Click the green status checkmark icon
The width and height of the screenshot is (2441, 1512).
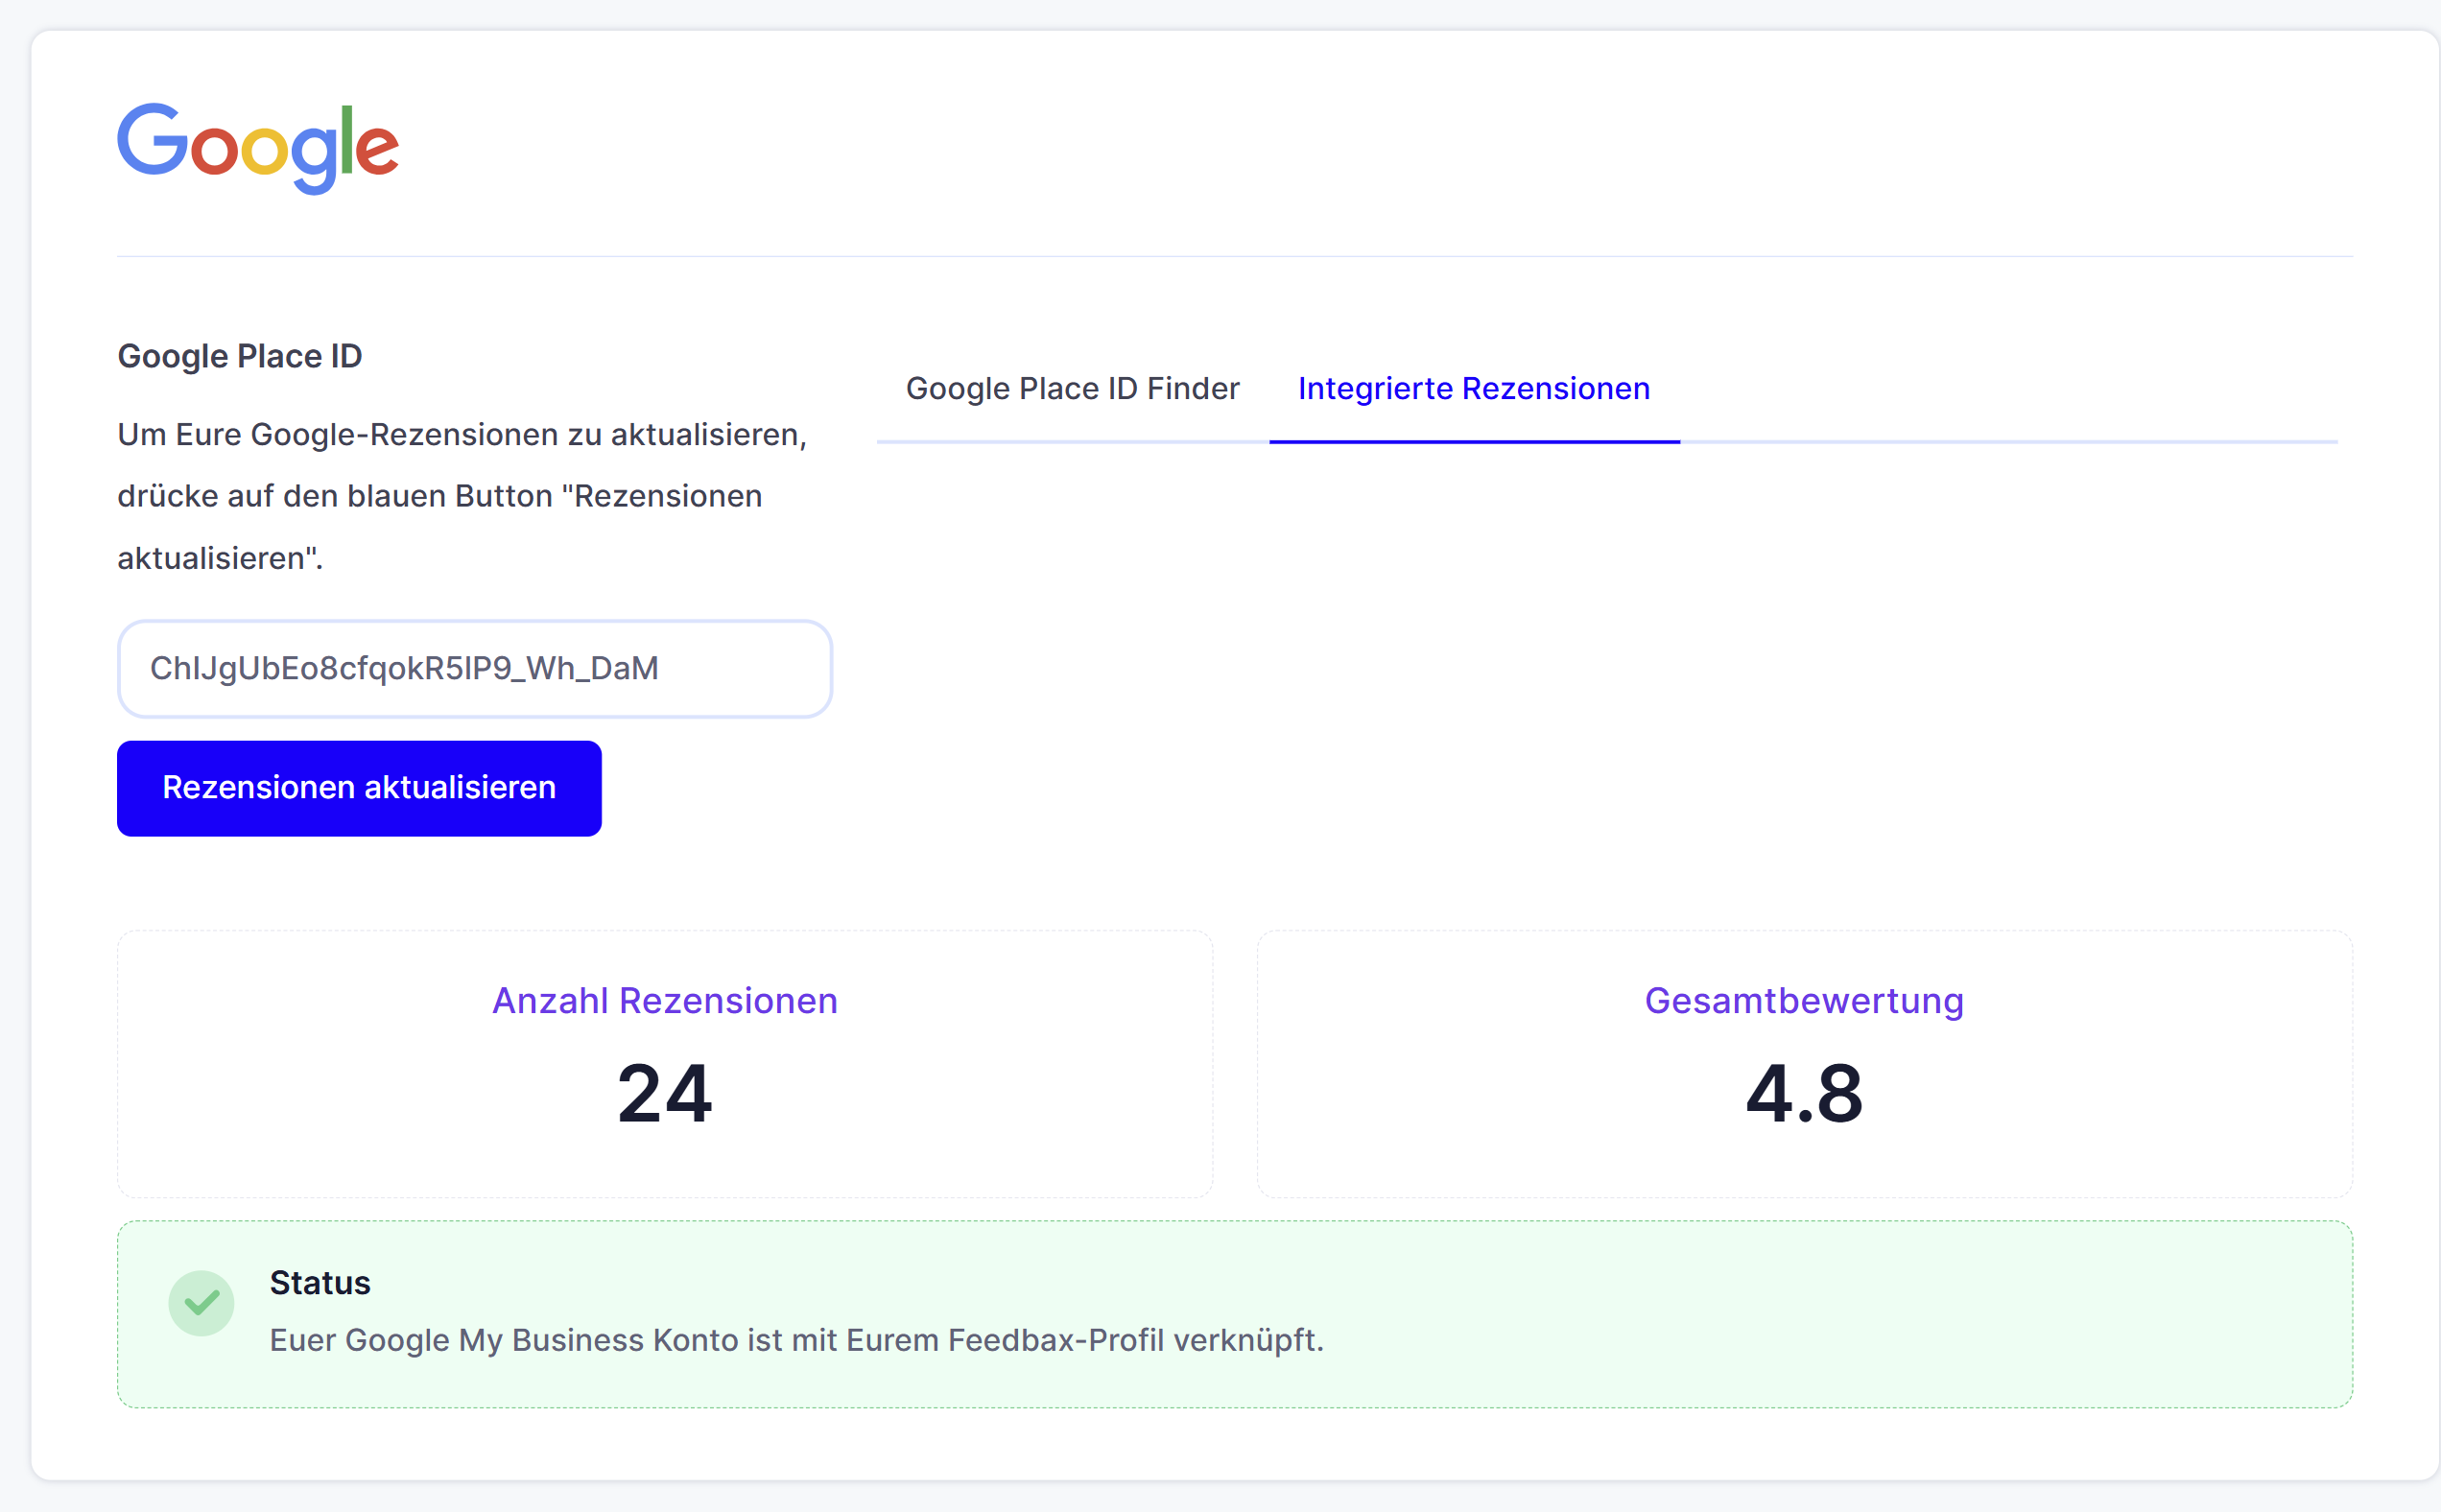201,1303
